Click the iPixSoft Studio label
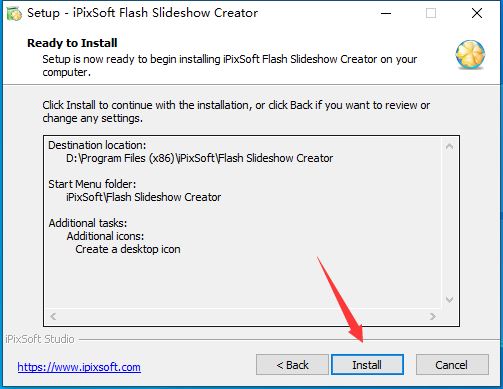This screenshot has width=503, height=389. (x=40, y=339)
